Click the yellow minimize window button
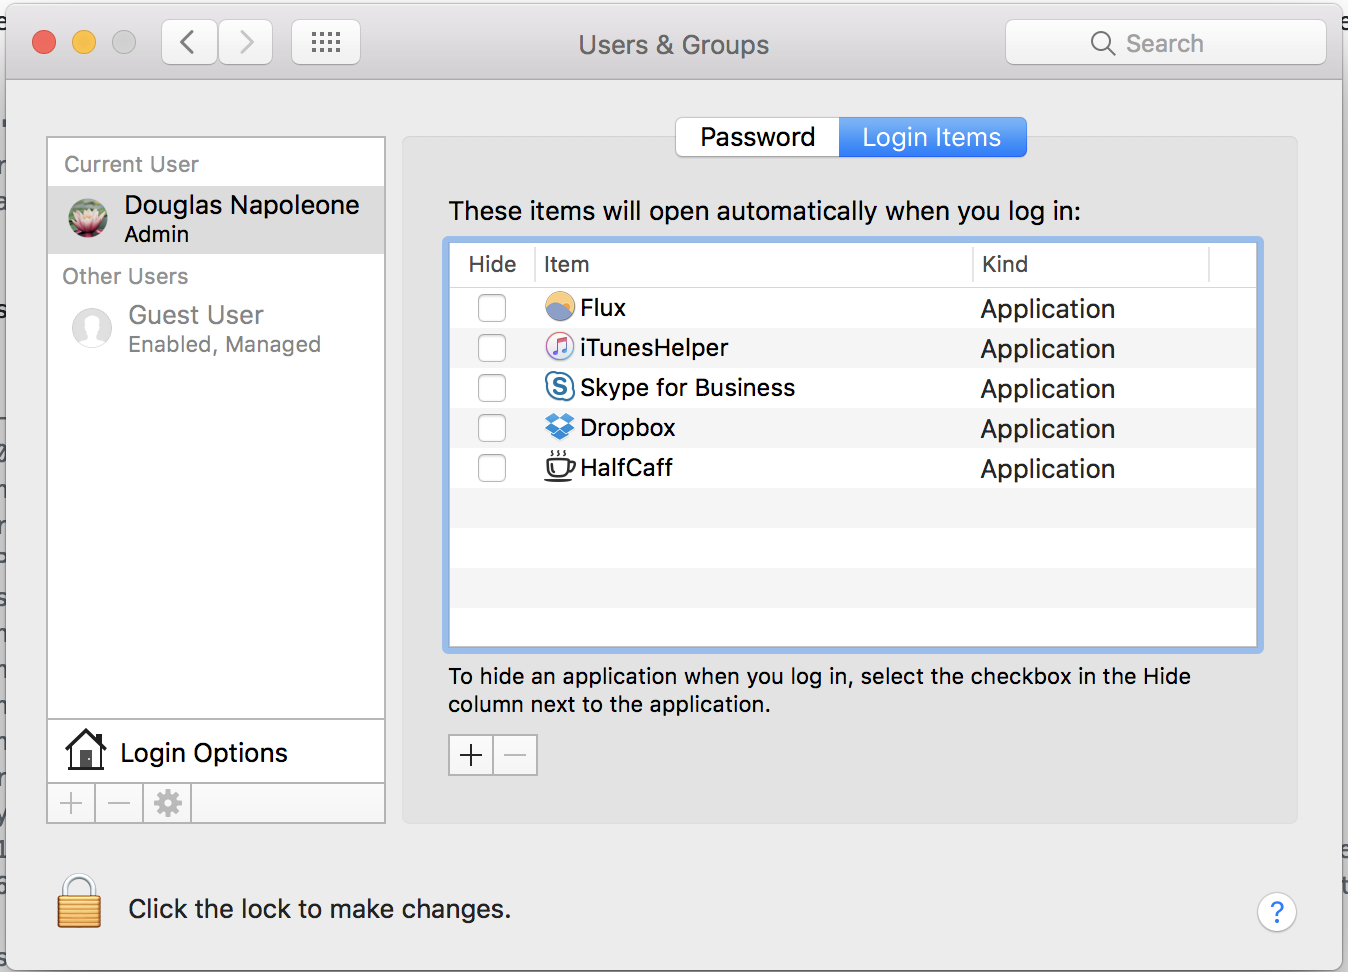This screenshot has width=1348, height=972. coord(84,42)
